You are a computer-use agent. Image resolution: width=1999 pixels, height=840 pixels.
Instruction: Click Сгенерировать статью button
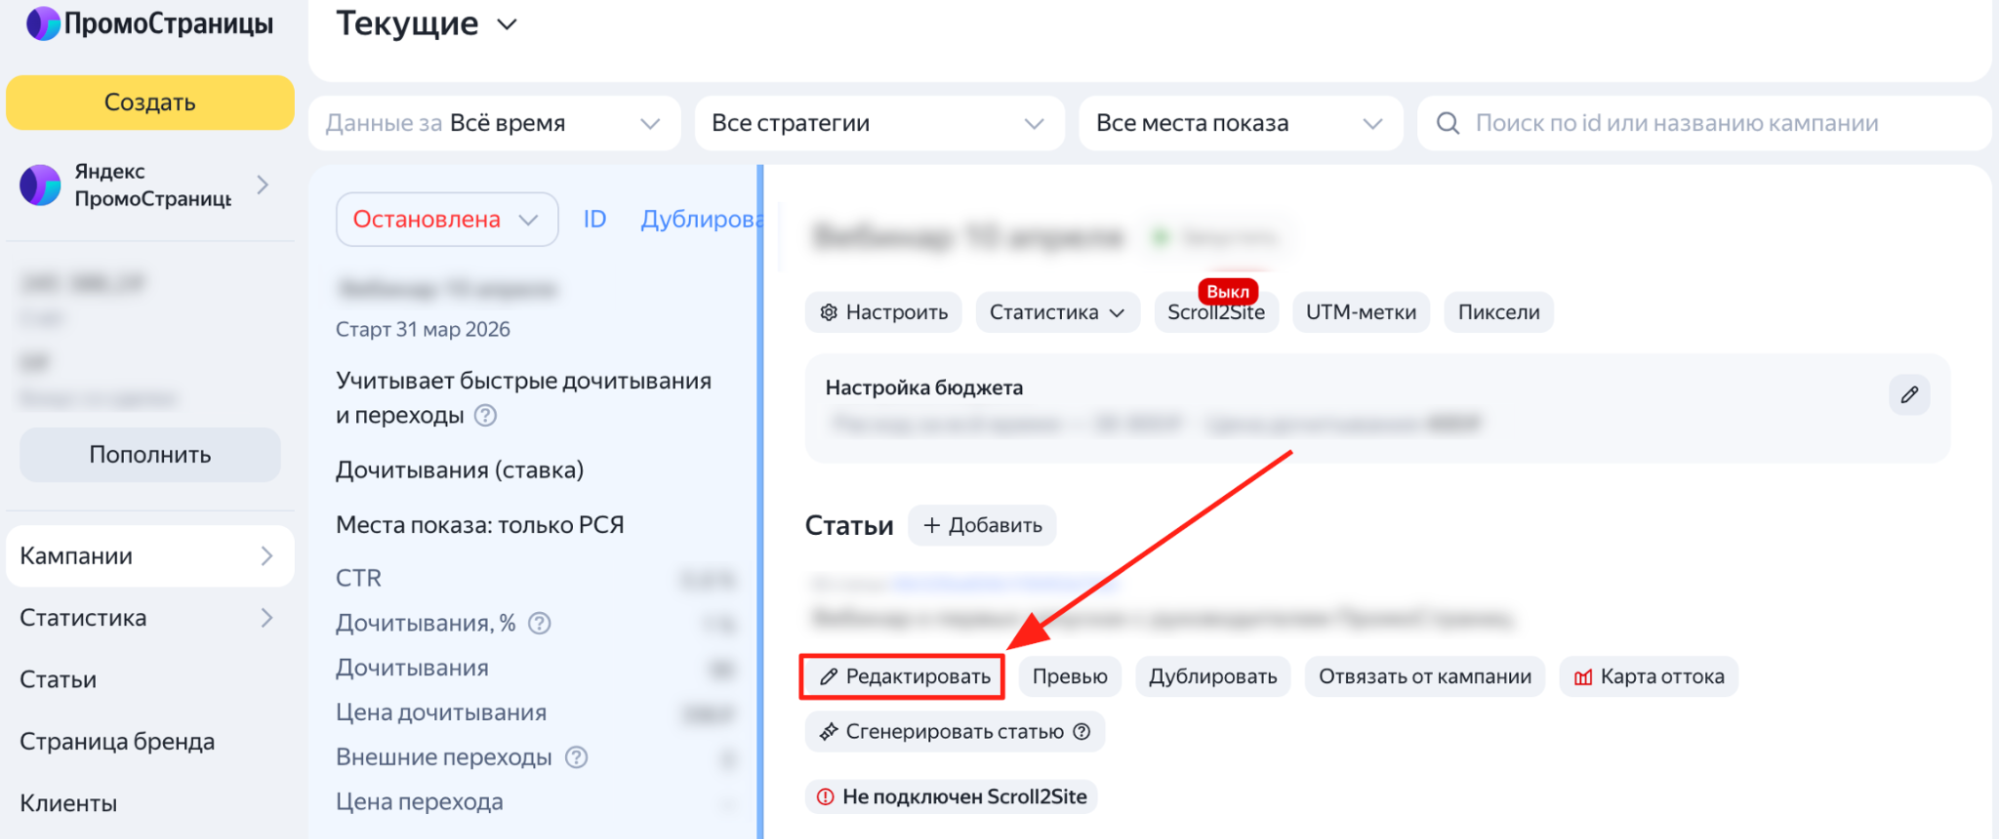(955, 732)
